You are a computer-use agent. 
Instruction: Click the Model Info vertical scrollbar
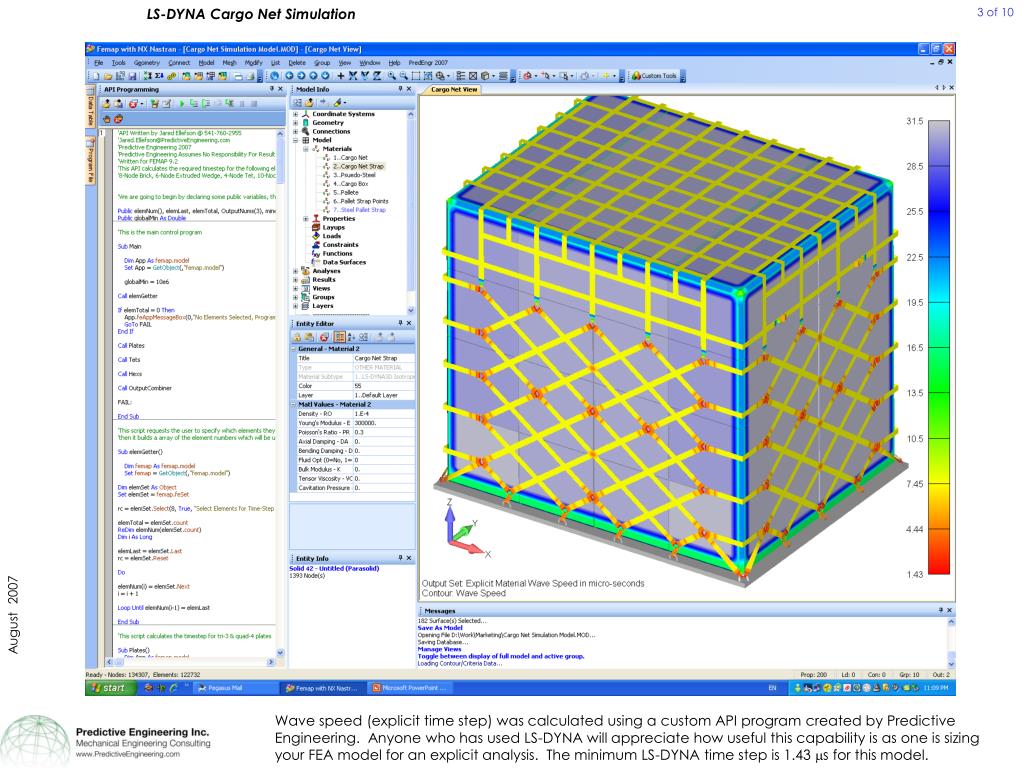point(411,212)
